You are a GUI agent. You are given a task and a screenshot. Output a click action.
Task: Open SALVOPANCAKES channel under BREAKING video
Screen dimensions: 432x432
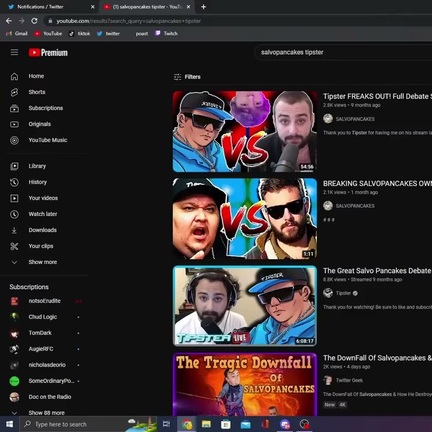(x=355, y=206)
